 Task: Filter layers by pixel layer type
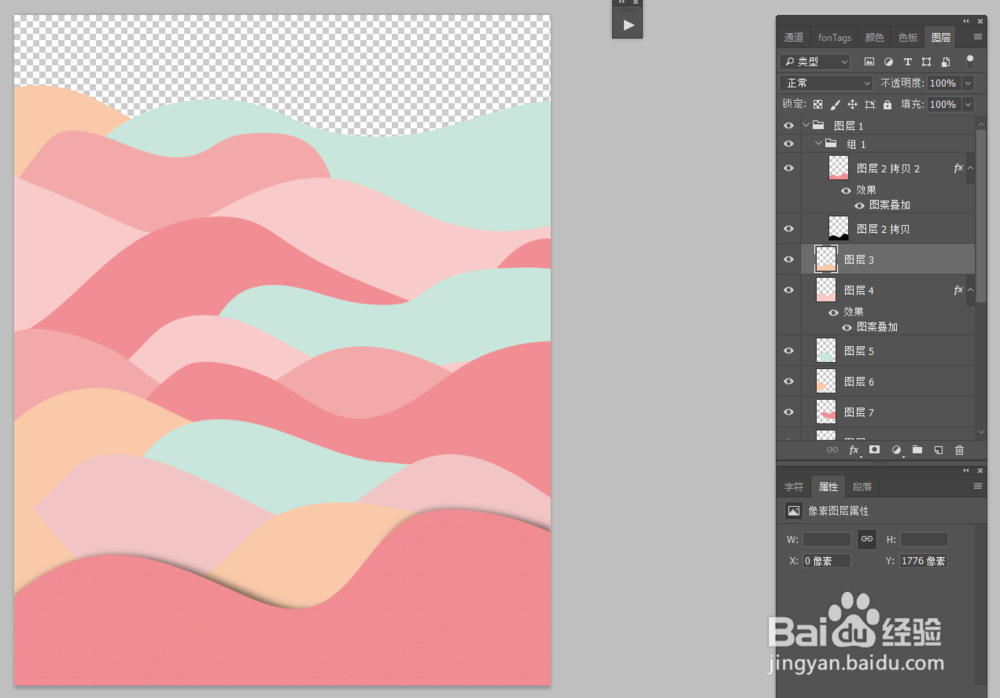[869, 62]
